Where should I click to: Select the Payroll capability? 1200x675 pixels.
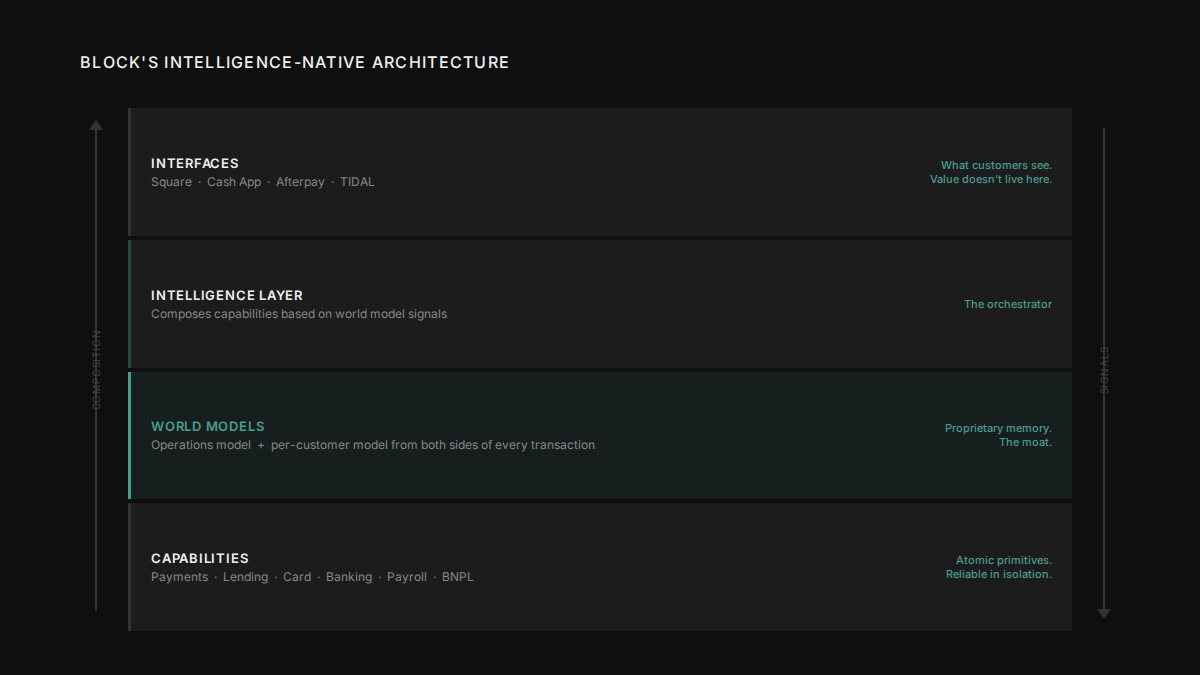pyautogui.click(x=407, y=576)
